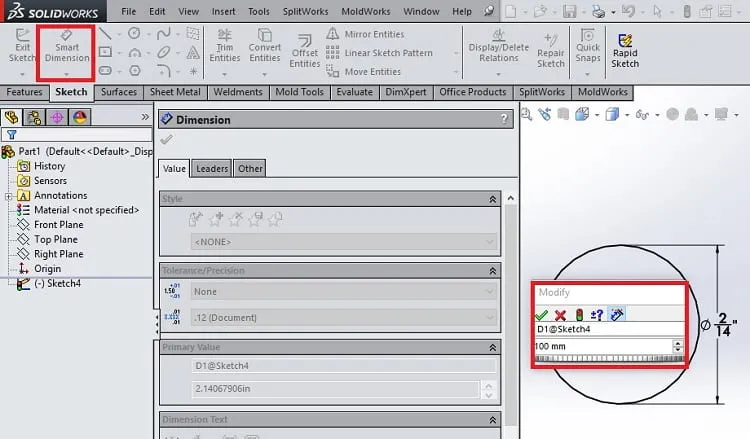The image size is (750, 439).
Task: Select the sketch Text tool
Action: (193, 52)
